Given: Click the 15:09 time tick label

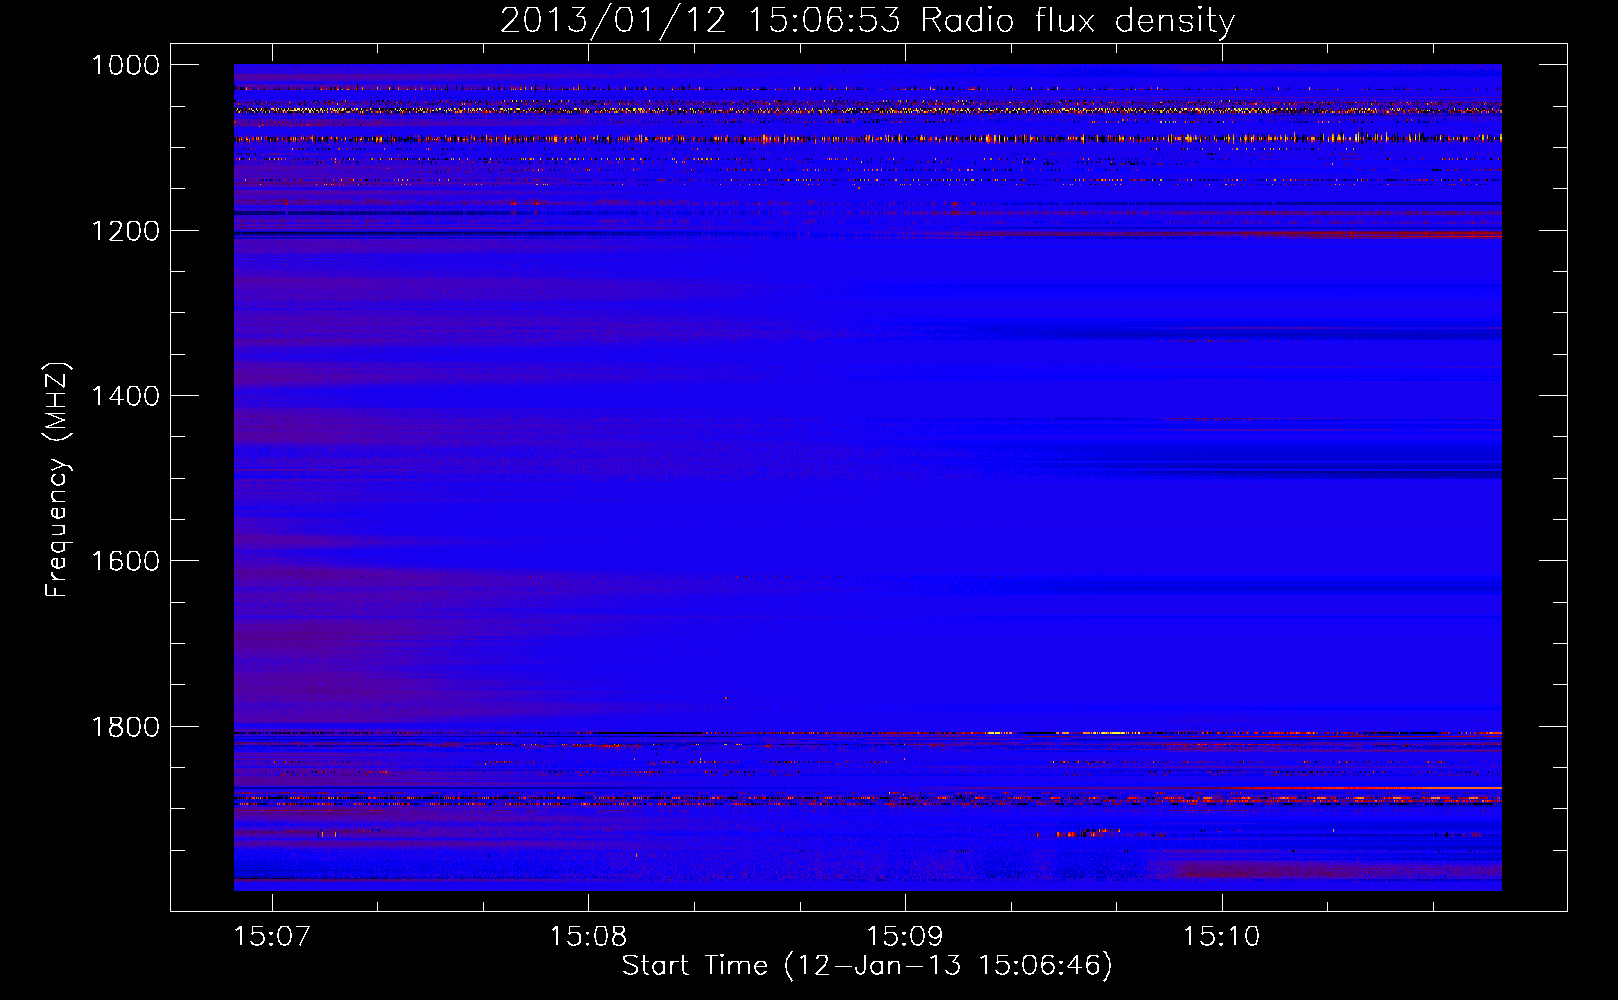Looking at the screenshot, I should [905, 937].
